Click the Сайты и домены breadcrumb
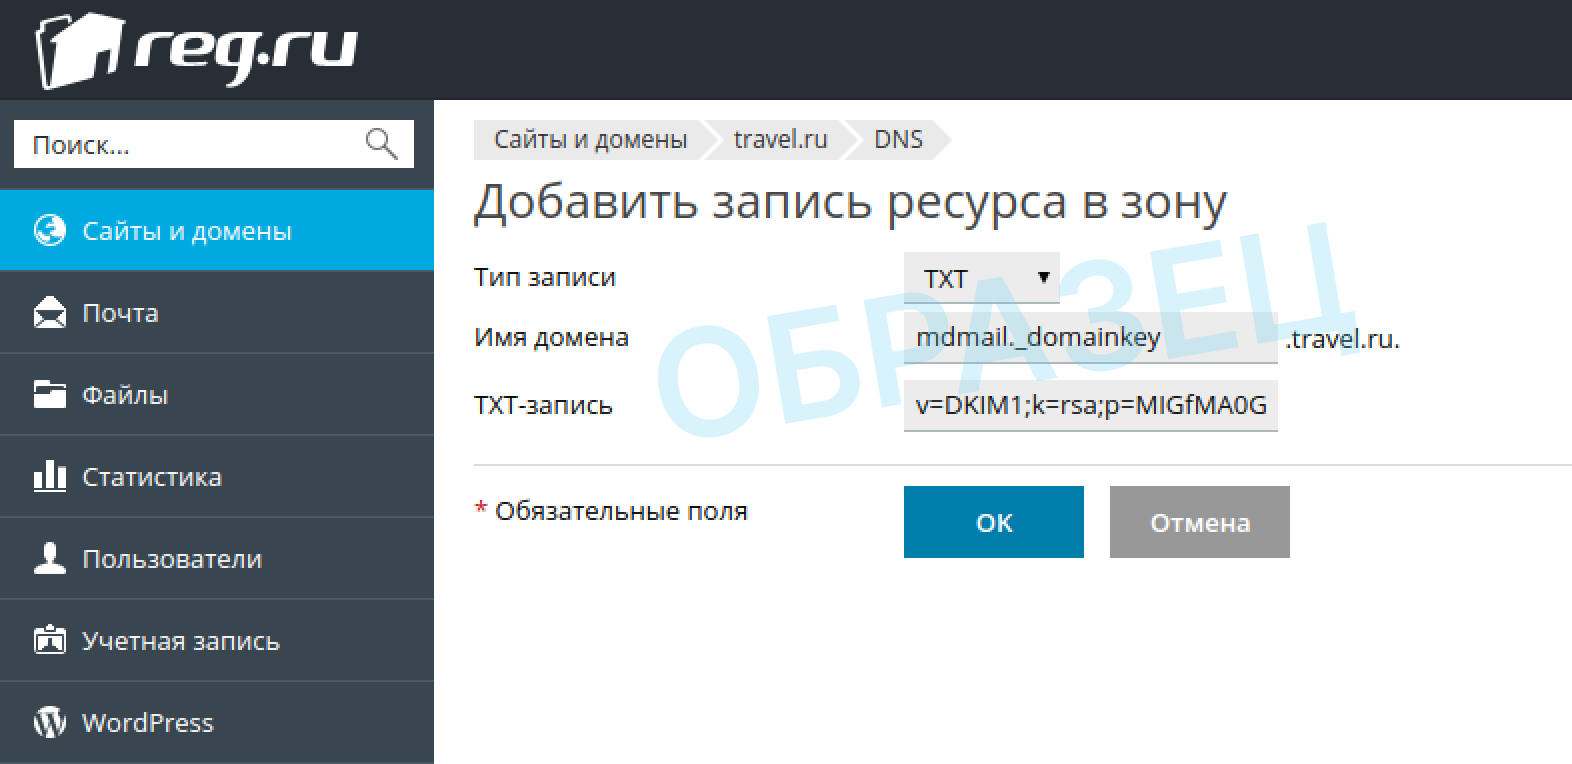The image size is (1572, 764). pos(590,139)
